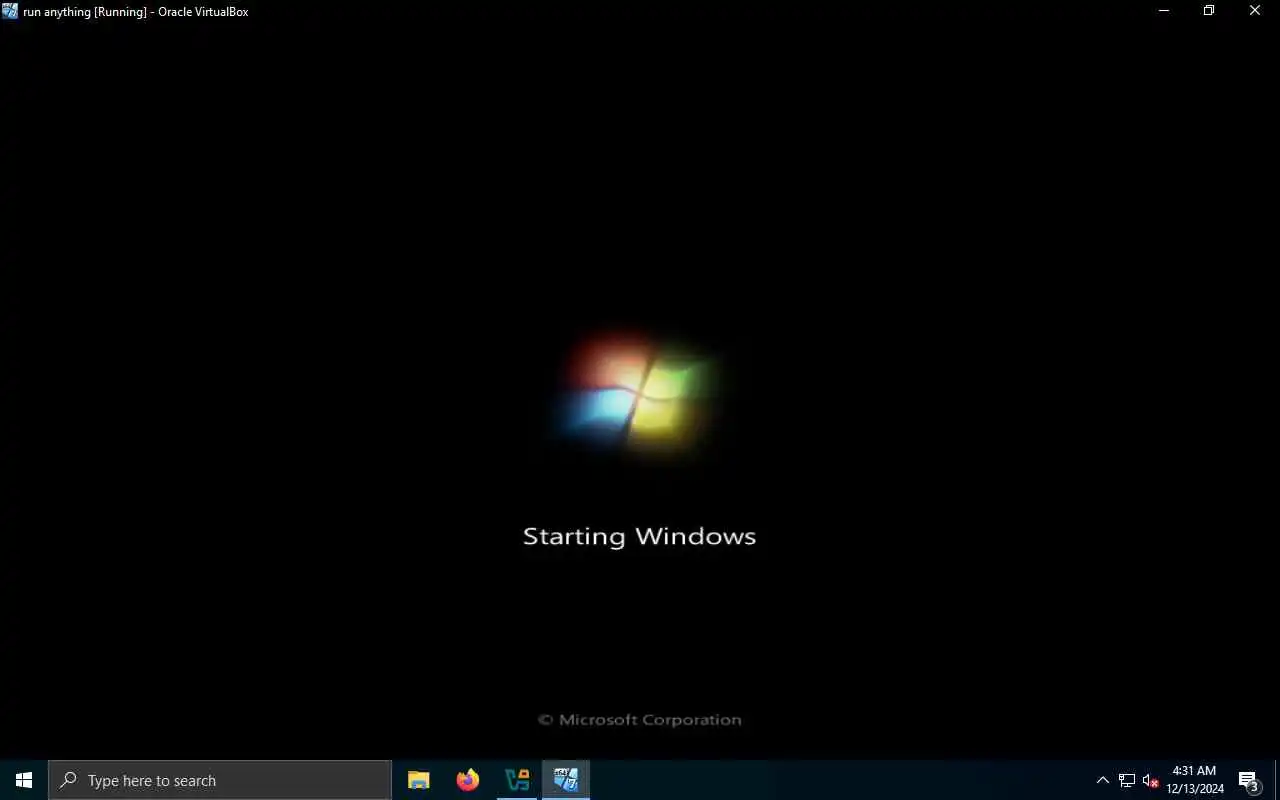Screen dimensions: 1280x800
Task: Click the VirtualBox window title bar icon
Action: tap(10, 11)
